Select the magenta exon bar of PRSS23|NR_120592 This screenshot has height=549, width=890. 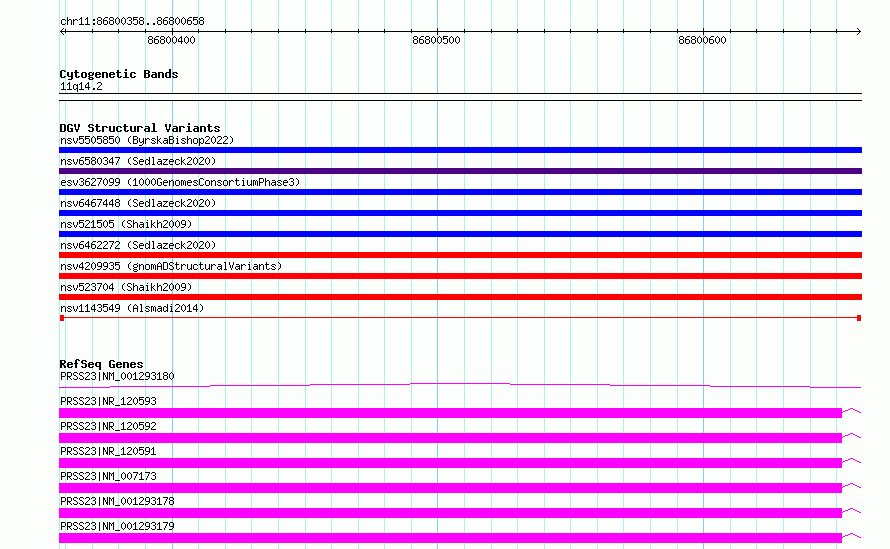tap(450, 438)
